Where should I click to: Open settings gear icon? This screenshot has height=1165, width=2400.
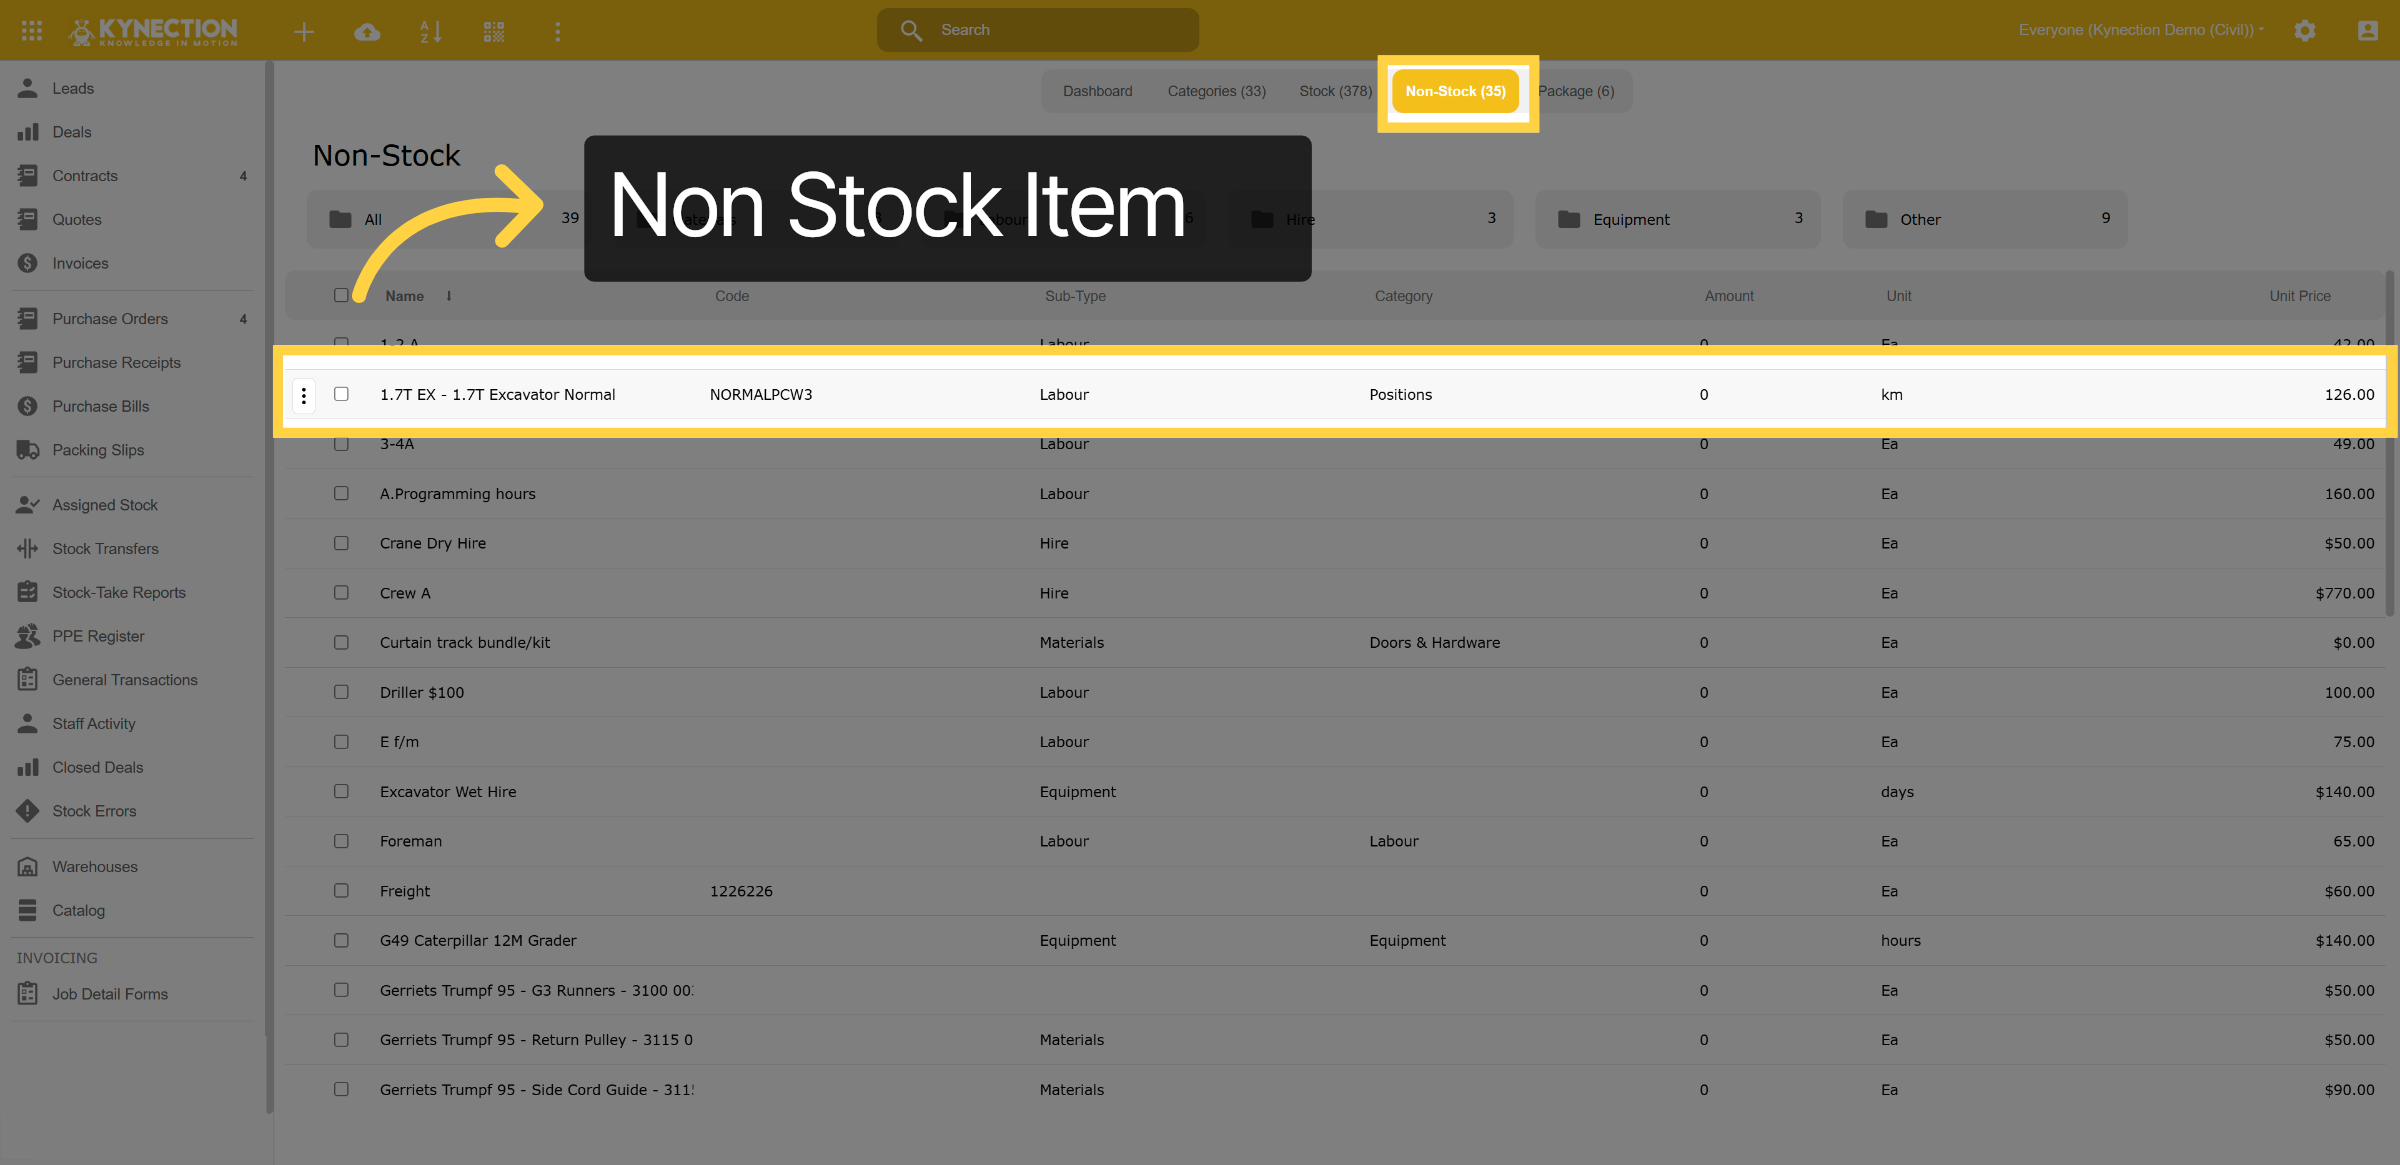tap(2305, 31)
